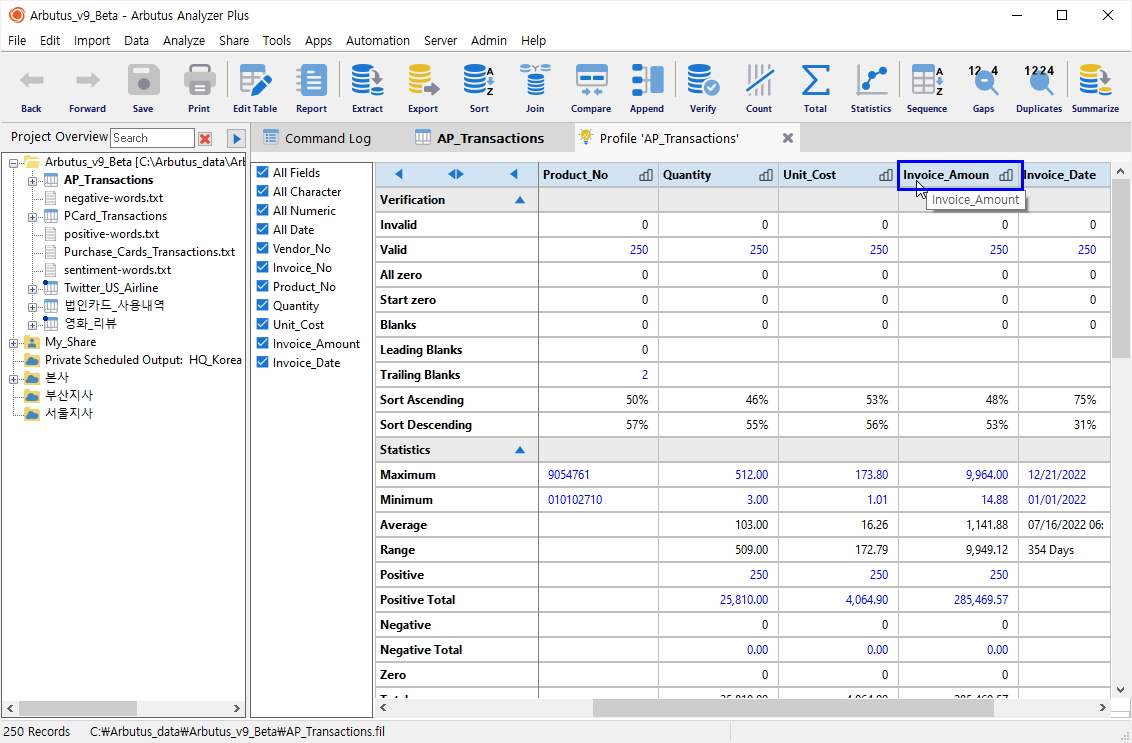Click the Positive Total 25,810.00 for Quantity

coord(744,600)
